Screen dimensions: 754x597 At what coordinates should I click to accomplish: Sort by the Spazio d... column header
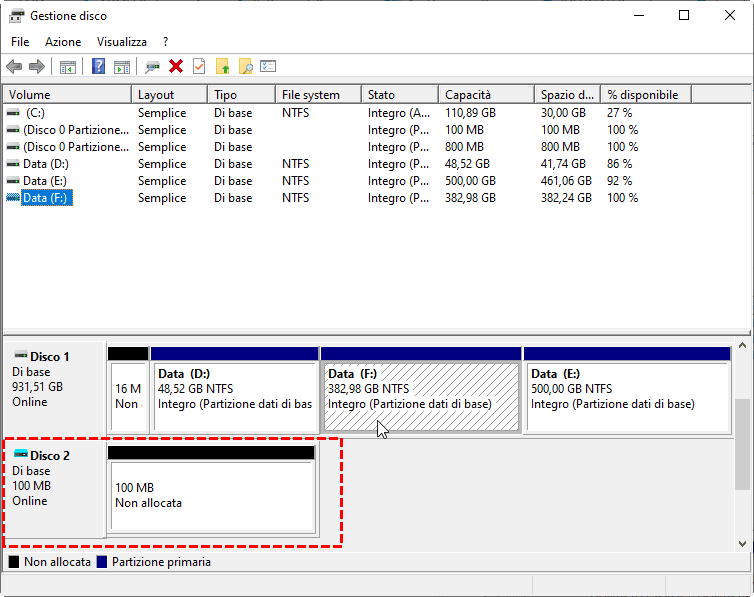tap(568, 95)
